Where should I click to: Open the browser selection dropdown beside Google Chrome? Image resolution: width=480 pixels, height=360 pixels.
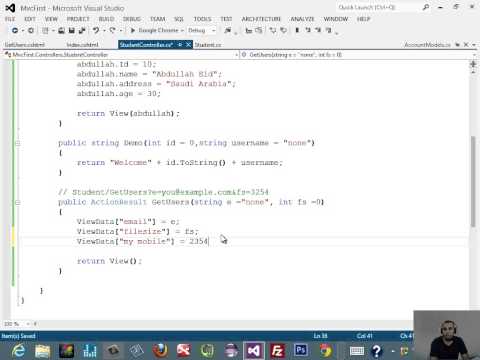182,30
